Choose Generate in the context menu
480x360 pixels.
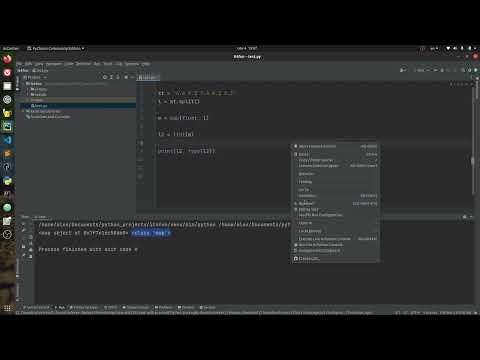coord(335,196)
